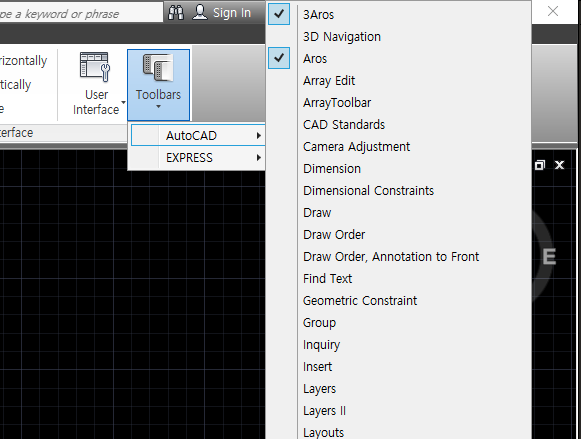Restore the drawing viewport window
581x439 pixels.
pos(540,165)
